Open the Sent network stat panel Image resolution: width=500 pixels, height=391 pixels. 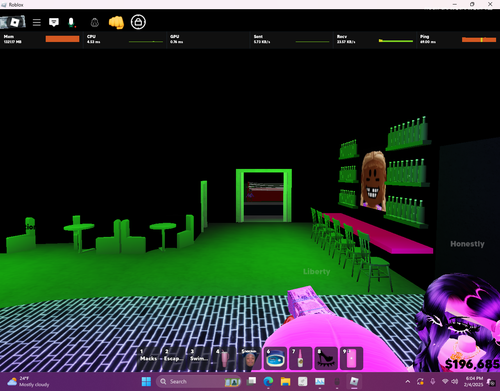291,40
